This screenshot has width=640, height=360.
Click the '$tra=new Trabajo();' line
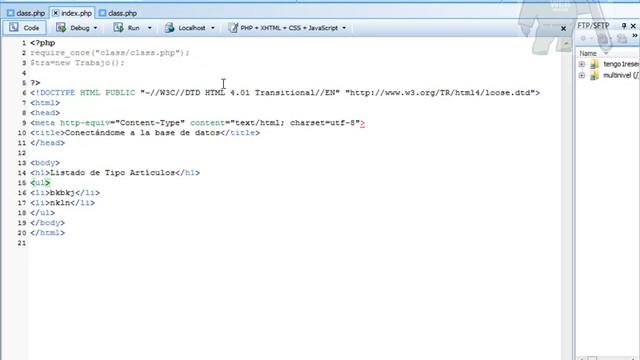[x=77, y=63]
